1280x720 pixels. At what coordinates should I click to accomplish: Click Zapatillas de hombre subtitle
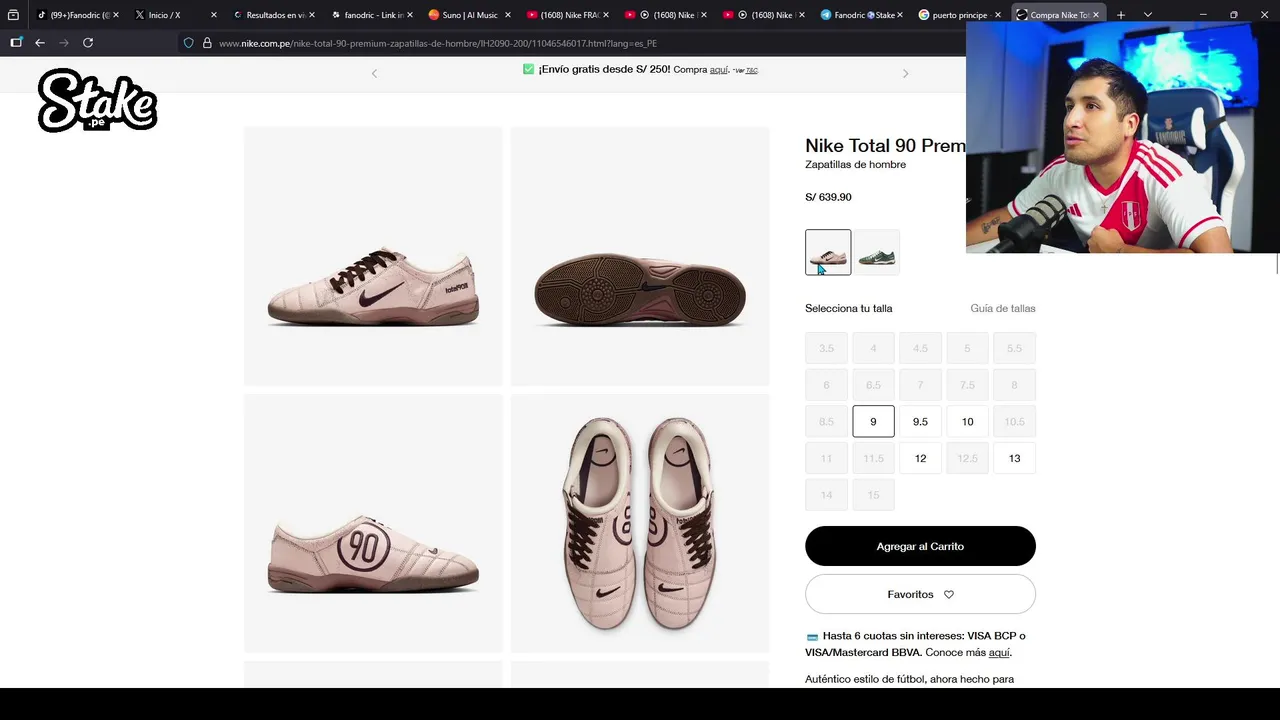(855, 165)
